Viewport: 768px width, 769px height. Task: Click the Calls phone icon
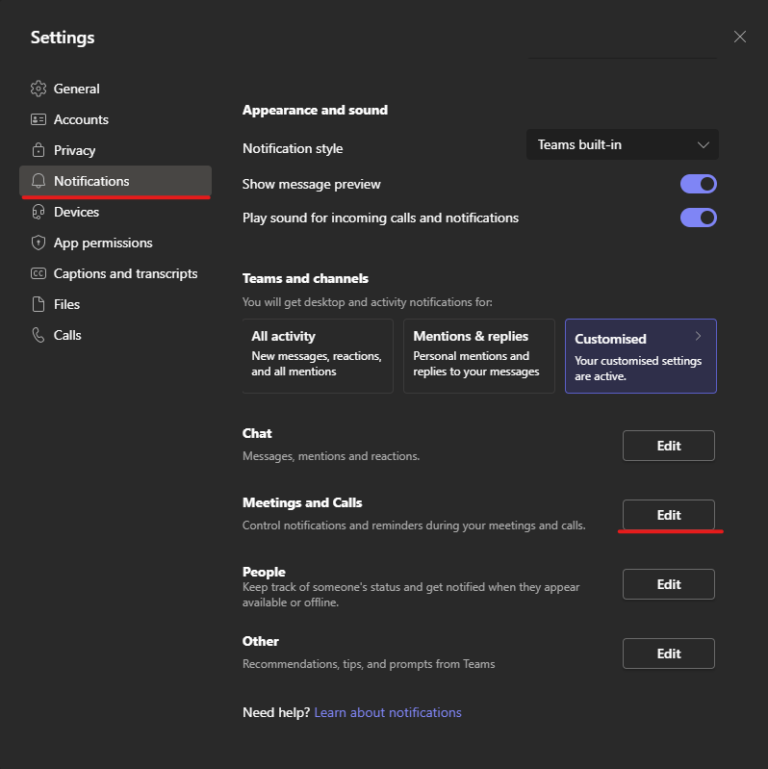tap(38, 335)
